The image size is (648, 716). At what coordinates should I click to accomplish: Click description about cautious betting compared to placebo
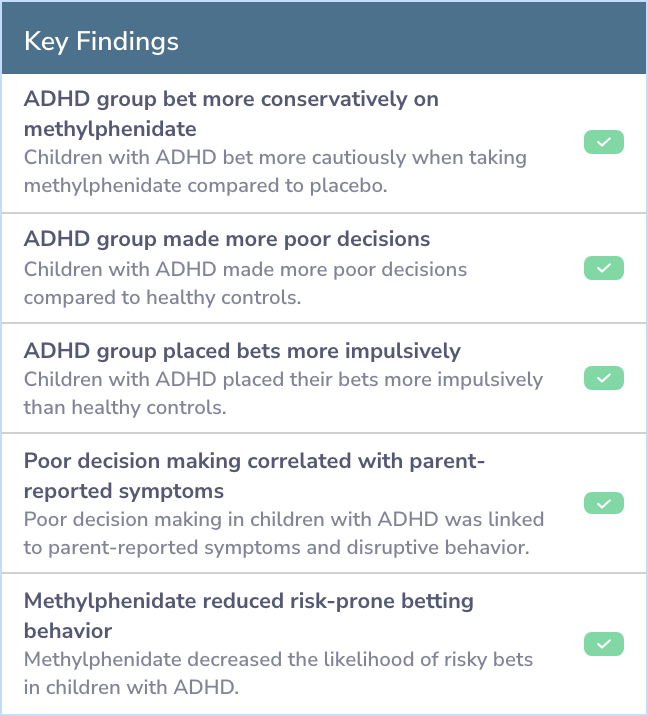(x=275, y=171)
